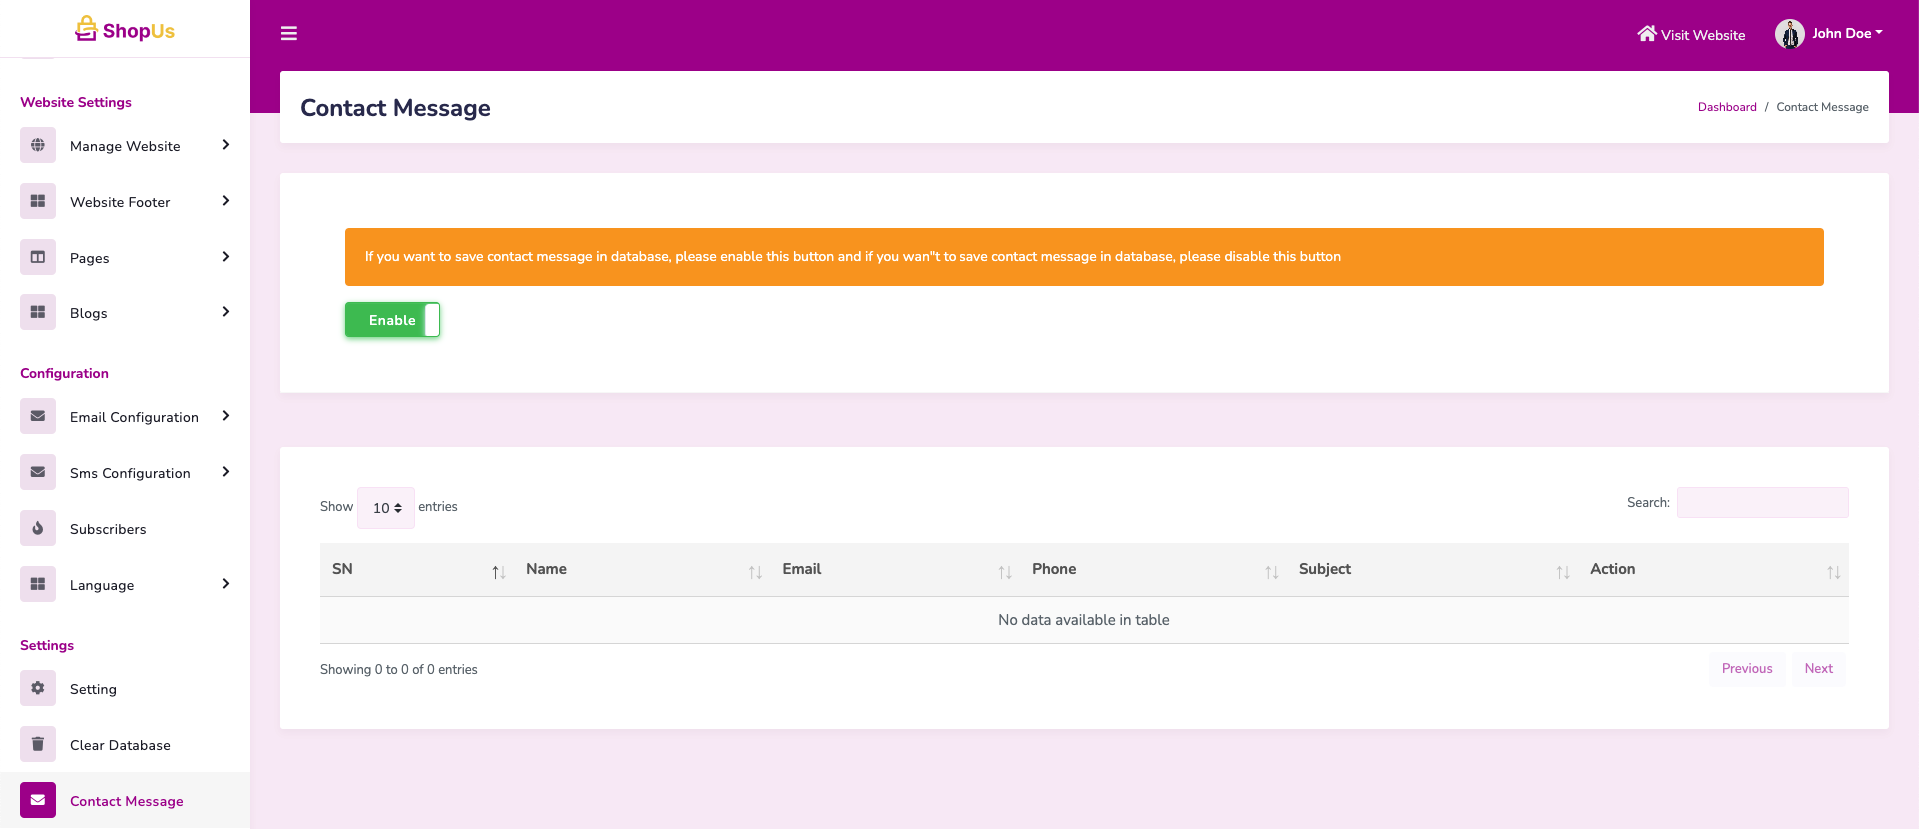Click the Setting gear icon
This screenshot has width=1919, height=829.
[x=38, y=688]
